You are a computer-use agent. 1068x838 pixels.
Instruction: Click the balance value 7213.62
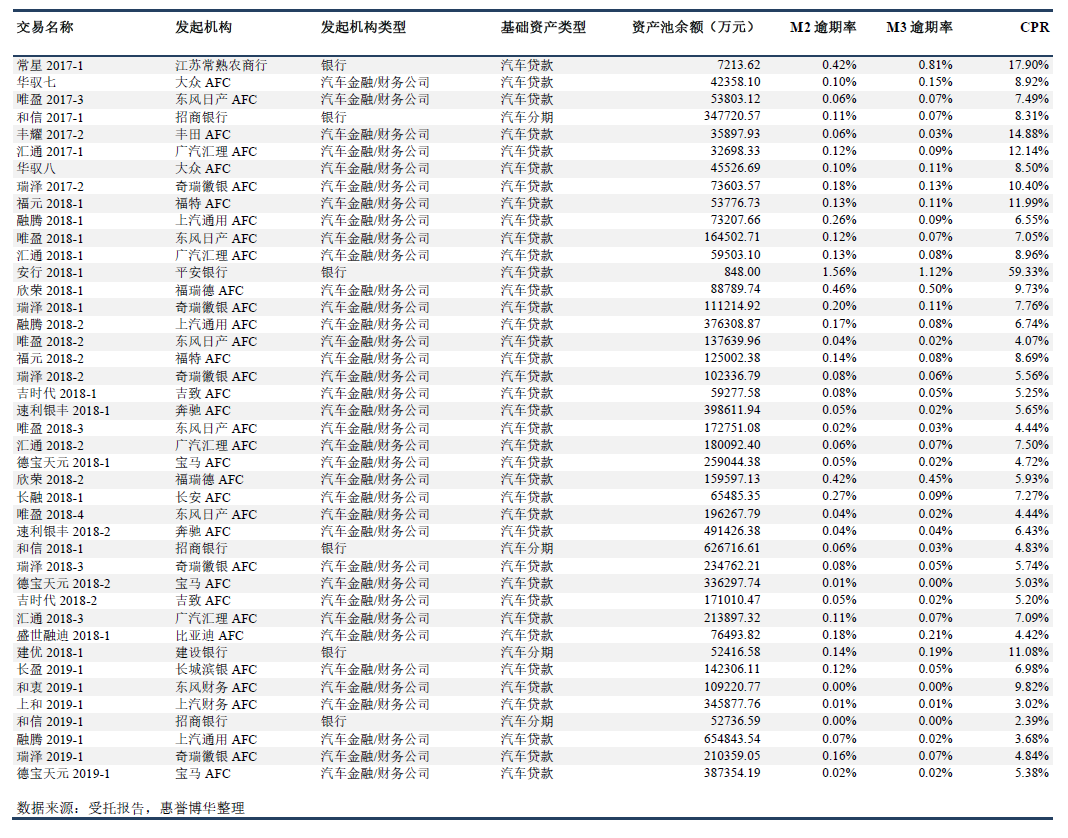(738, 65)
